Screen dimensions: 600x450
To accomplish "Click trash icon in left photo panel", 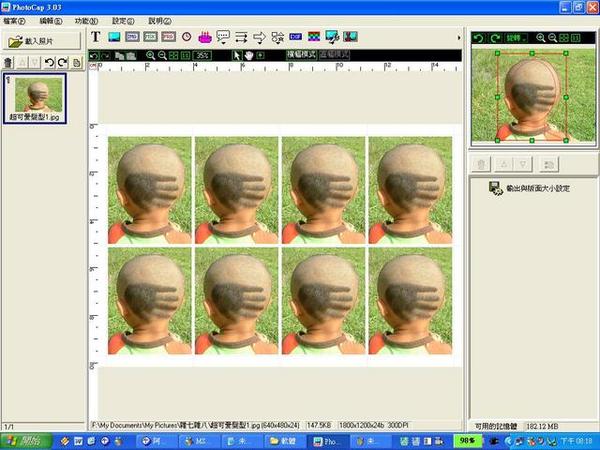I will click(x=8, y=62).
